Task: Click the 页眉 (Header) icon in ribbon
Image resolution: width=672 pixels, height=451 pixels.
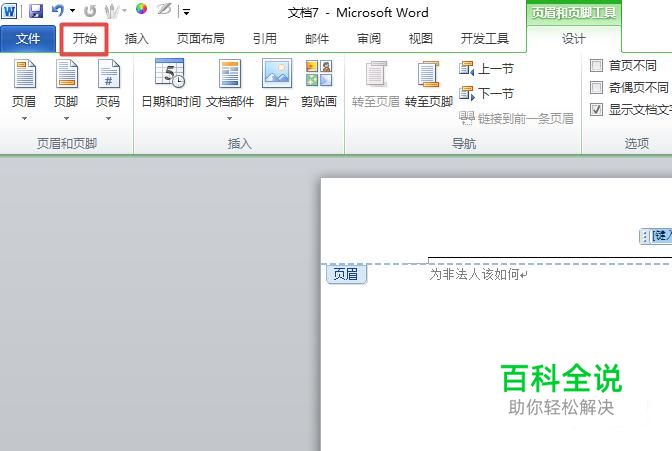Action: (x=24, y=73)
